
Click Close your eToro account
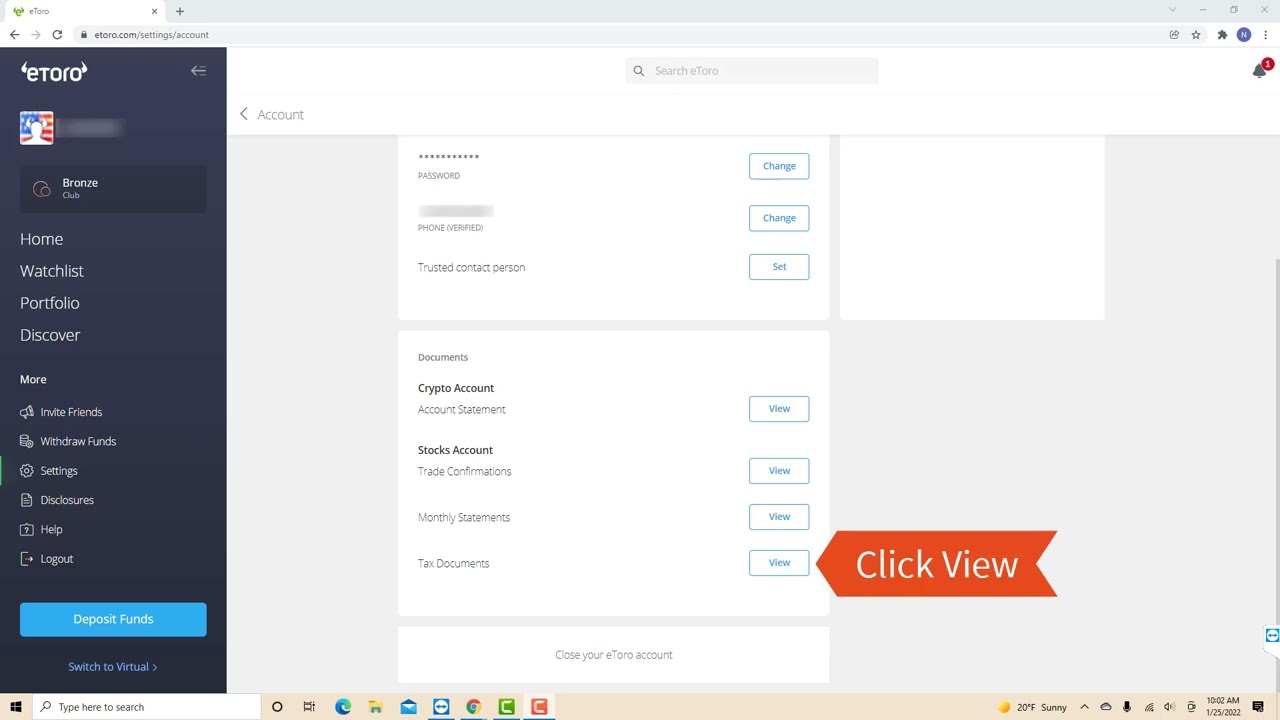[x=614, y=655]
